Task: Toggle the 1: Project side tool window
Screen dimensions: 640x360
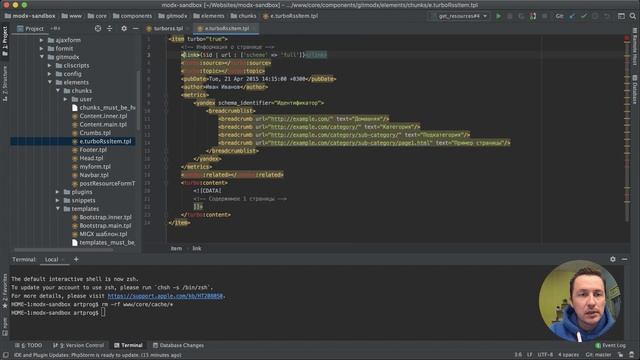Action: click(5, 41)
